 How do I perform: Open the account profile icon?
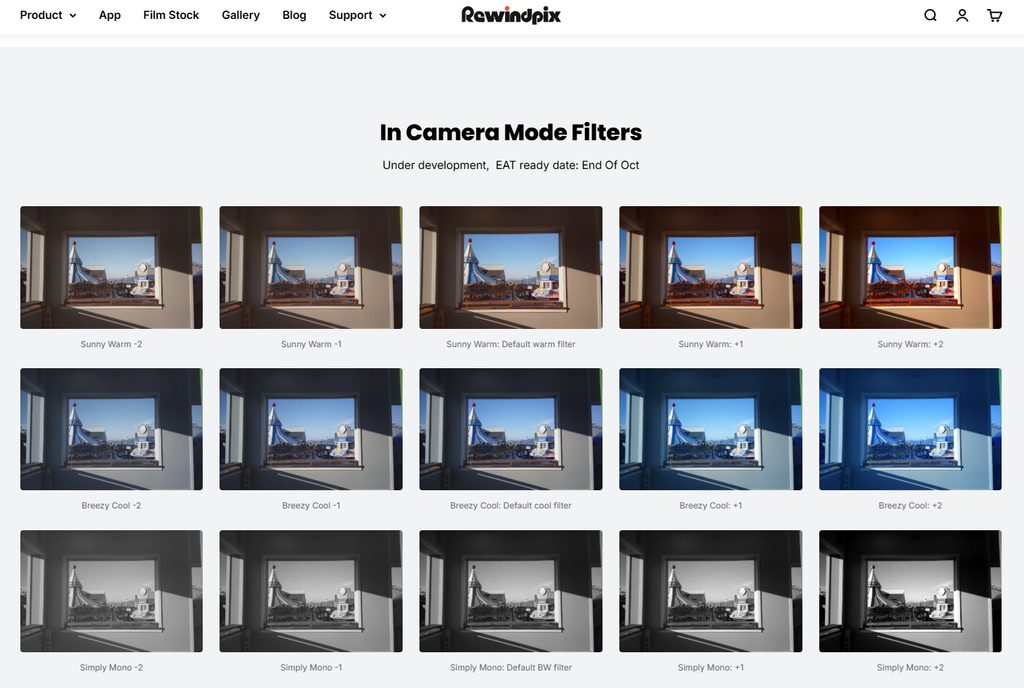pos(962,15)
